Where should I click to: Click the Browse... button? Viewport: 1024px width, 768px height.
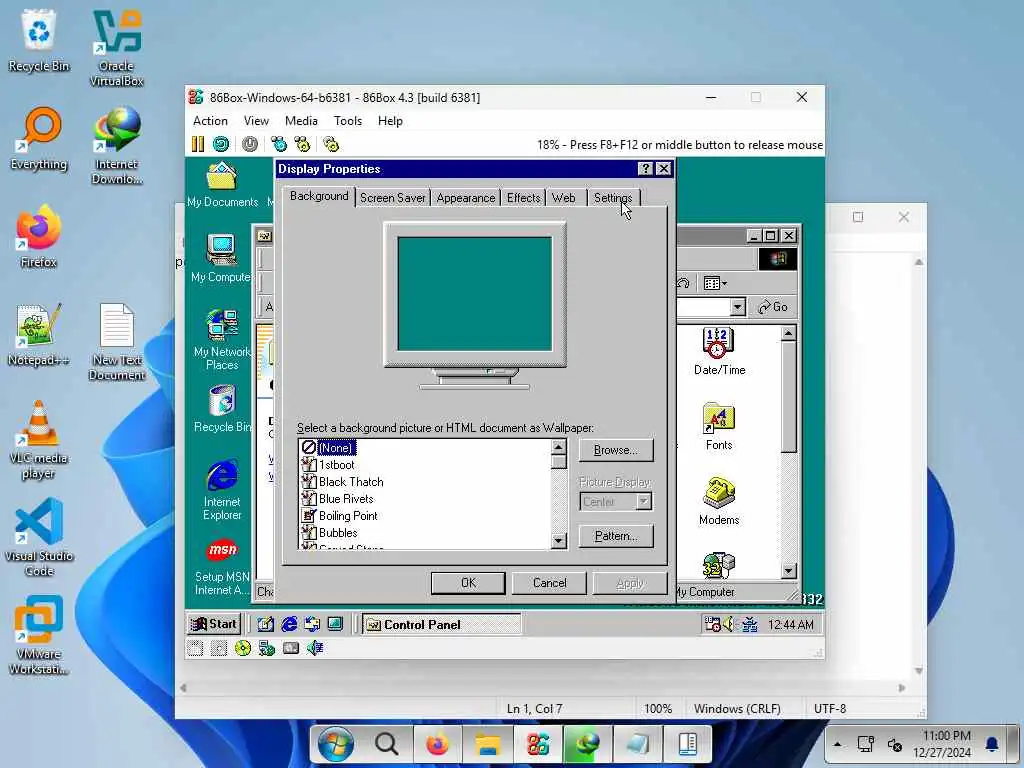click(616, 450)
